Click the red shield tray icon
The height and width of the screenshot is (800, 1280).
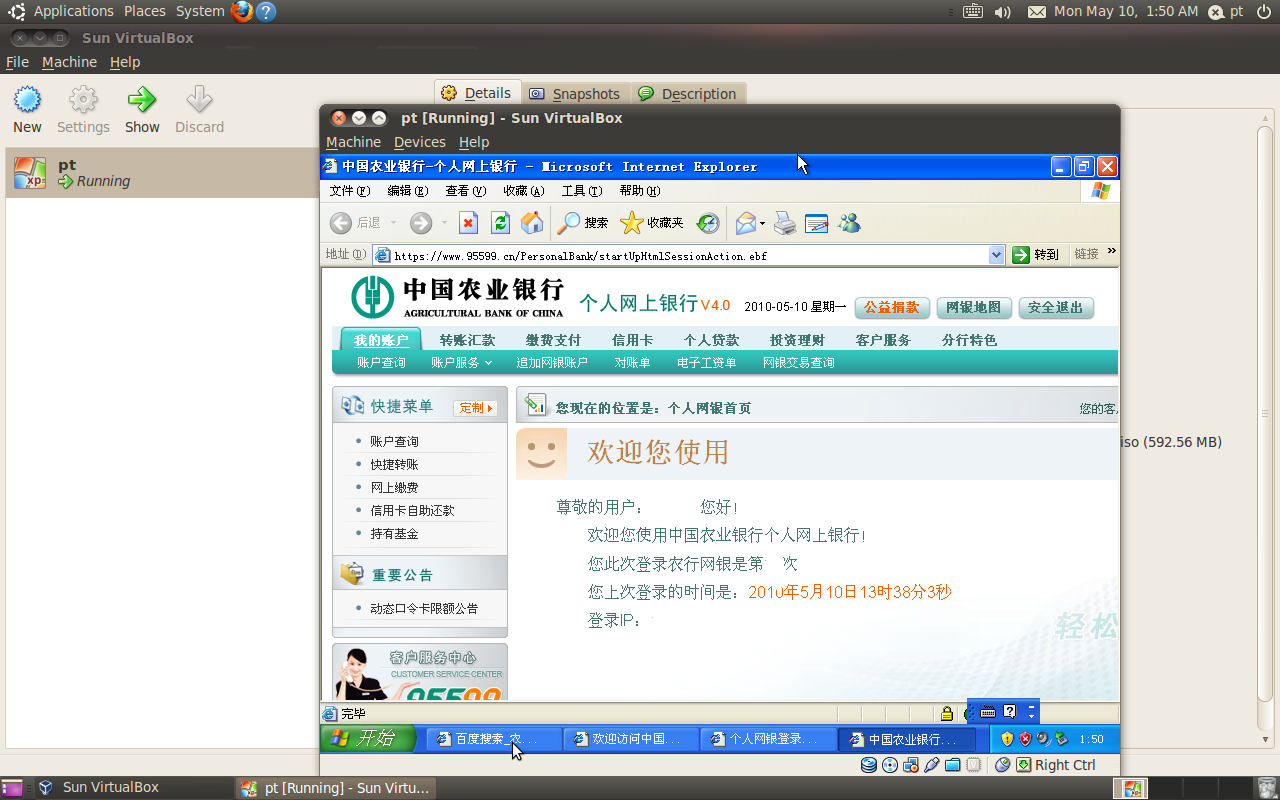pos(1025,739)
